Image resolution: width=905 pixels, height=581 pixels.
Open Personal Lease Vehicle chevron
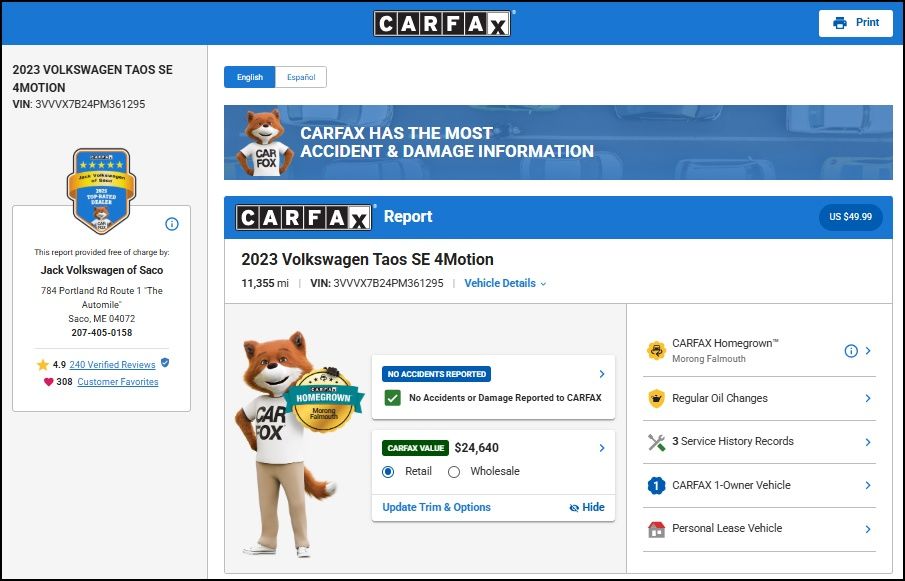pyautogui.click(x=868, y=529)
